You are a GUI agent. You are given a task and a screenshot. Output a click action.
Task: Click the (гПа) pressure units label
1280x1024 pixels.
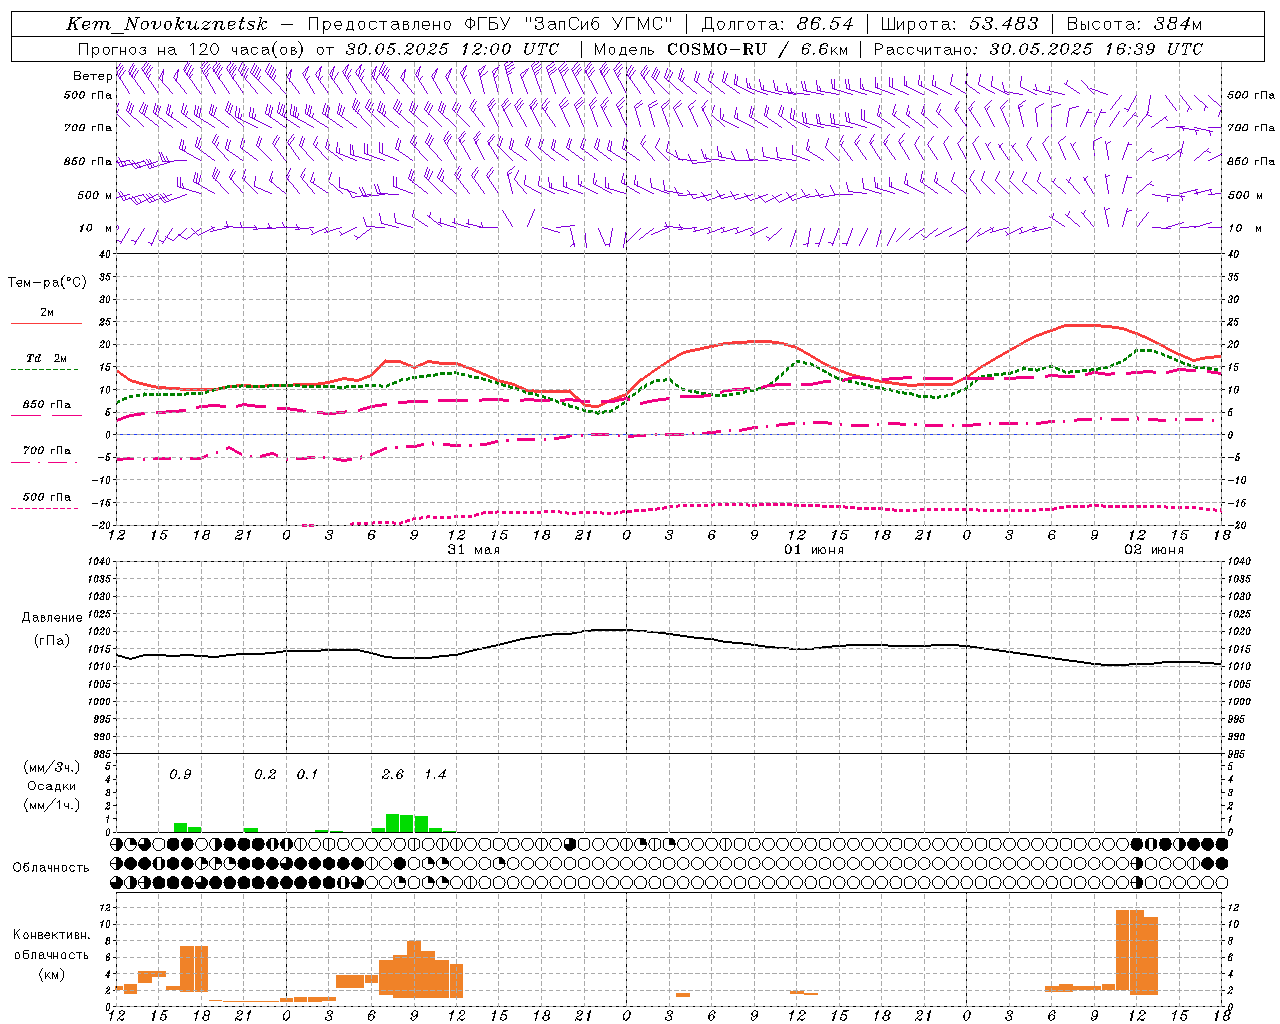point(51,640)
